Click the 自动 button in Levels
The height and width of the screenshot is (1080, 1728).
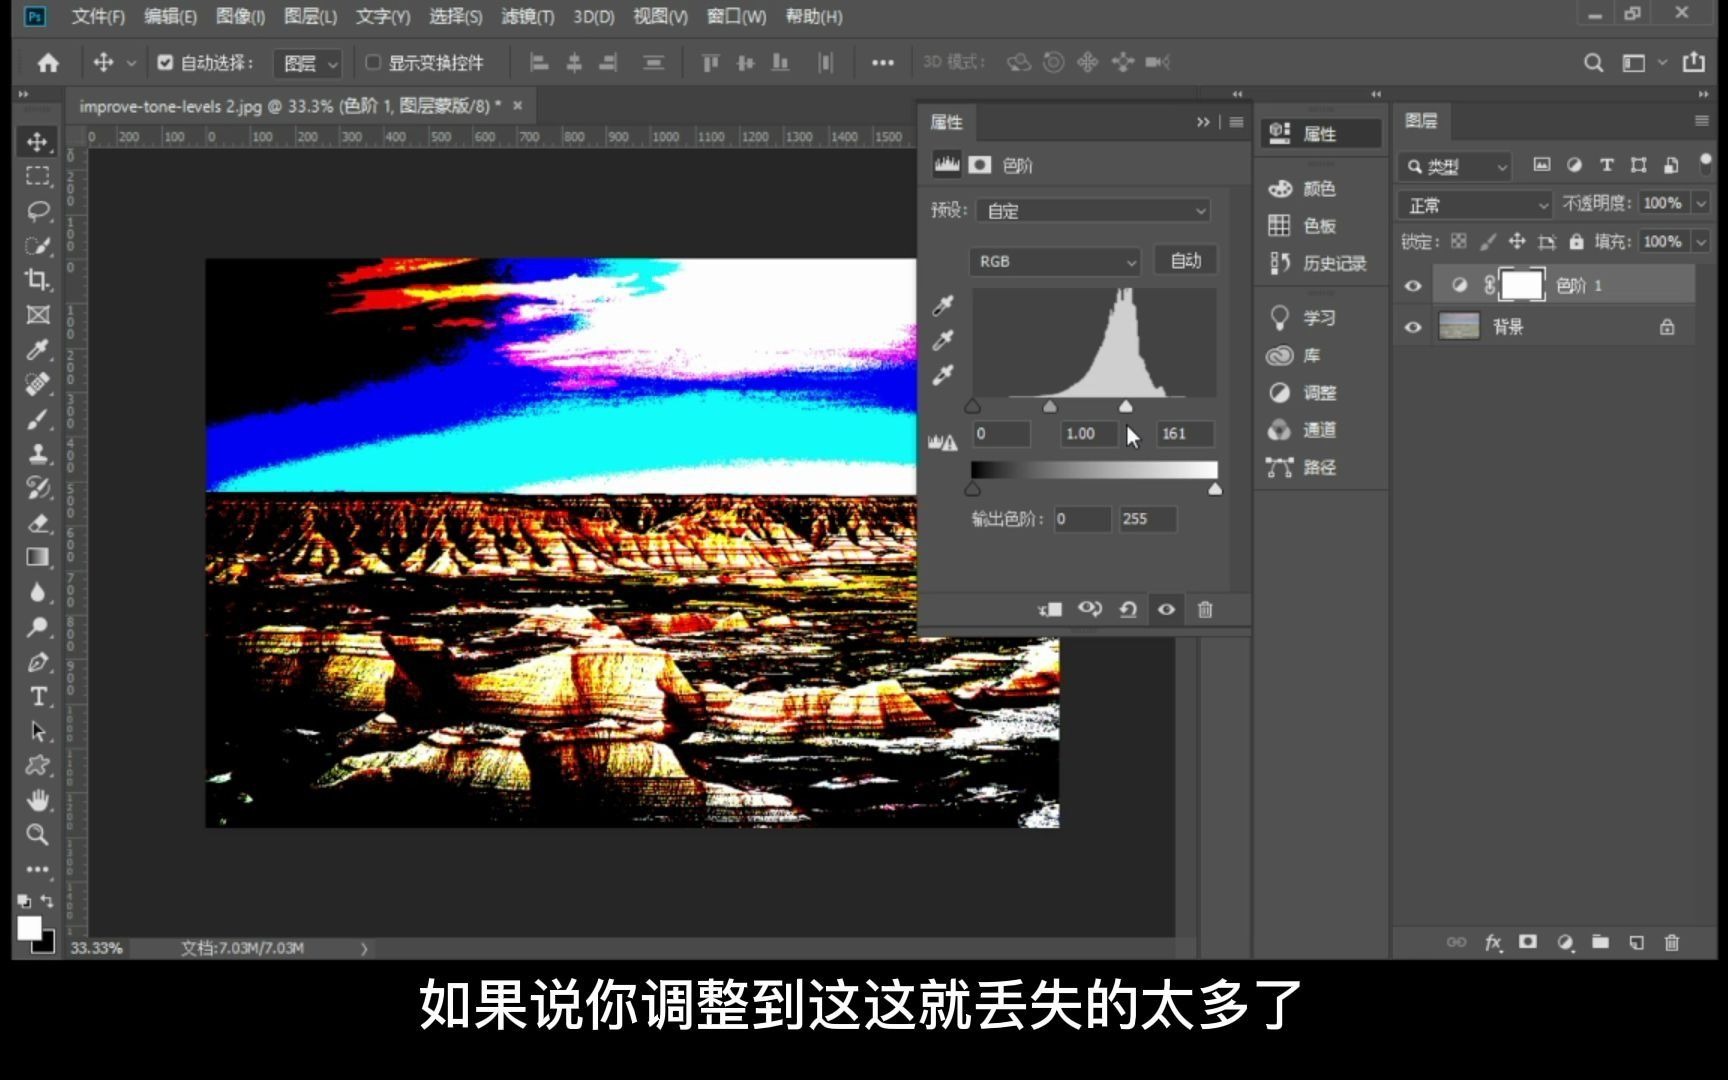click(1185, 260)
